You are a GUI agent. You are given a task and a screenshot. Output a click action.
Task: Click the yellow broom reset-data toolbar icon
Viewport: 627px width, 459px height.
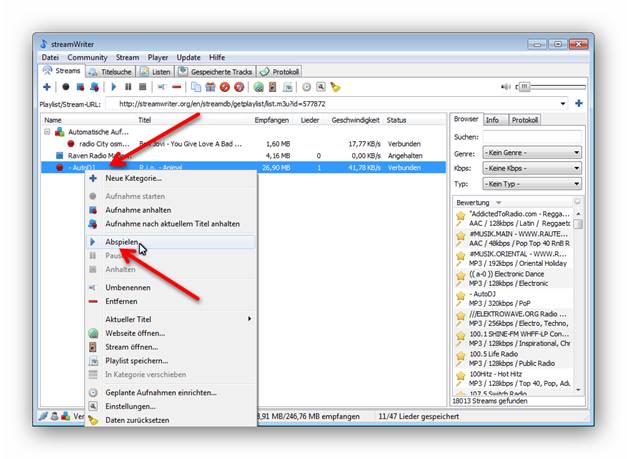coord(335,87)
